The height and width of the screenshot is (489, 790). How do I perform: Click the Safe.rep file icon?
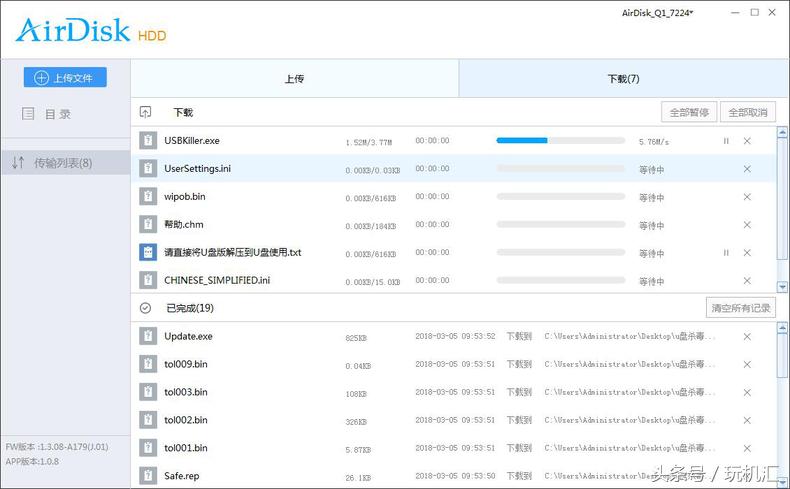tap(148, 475)
